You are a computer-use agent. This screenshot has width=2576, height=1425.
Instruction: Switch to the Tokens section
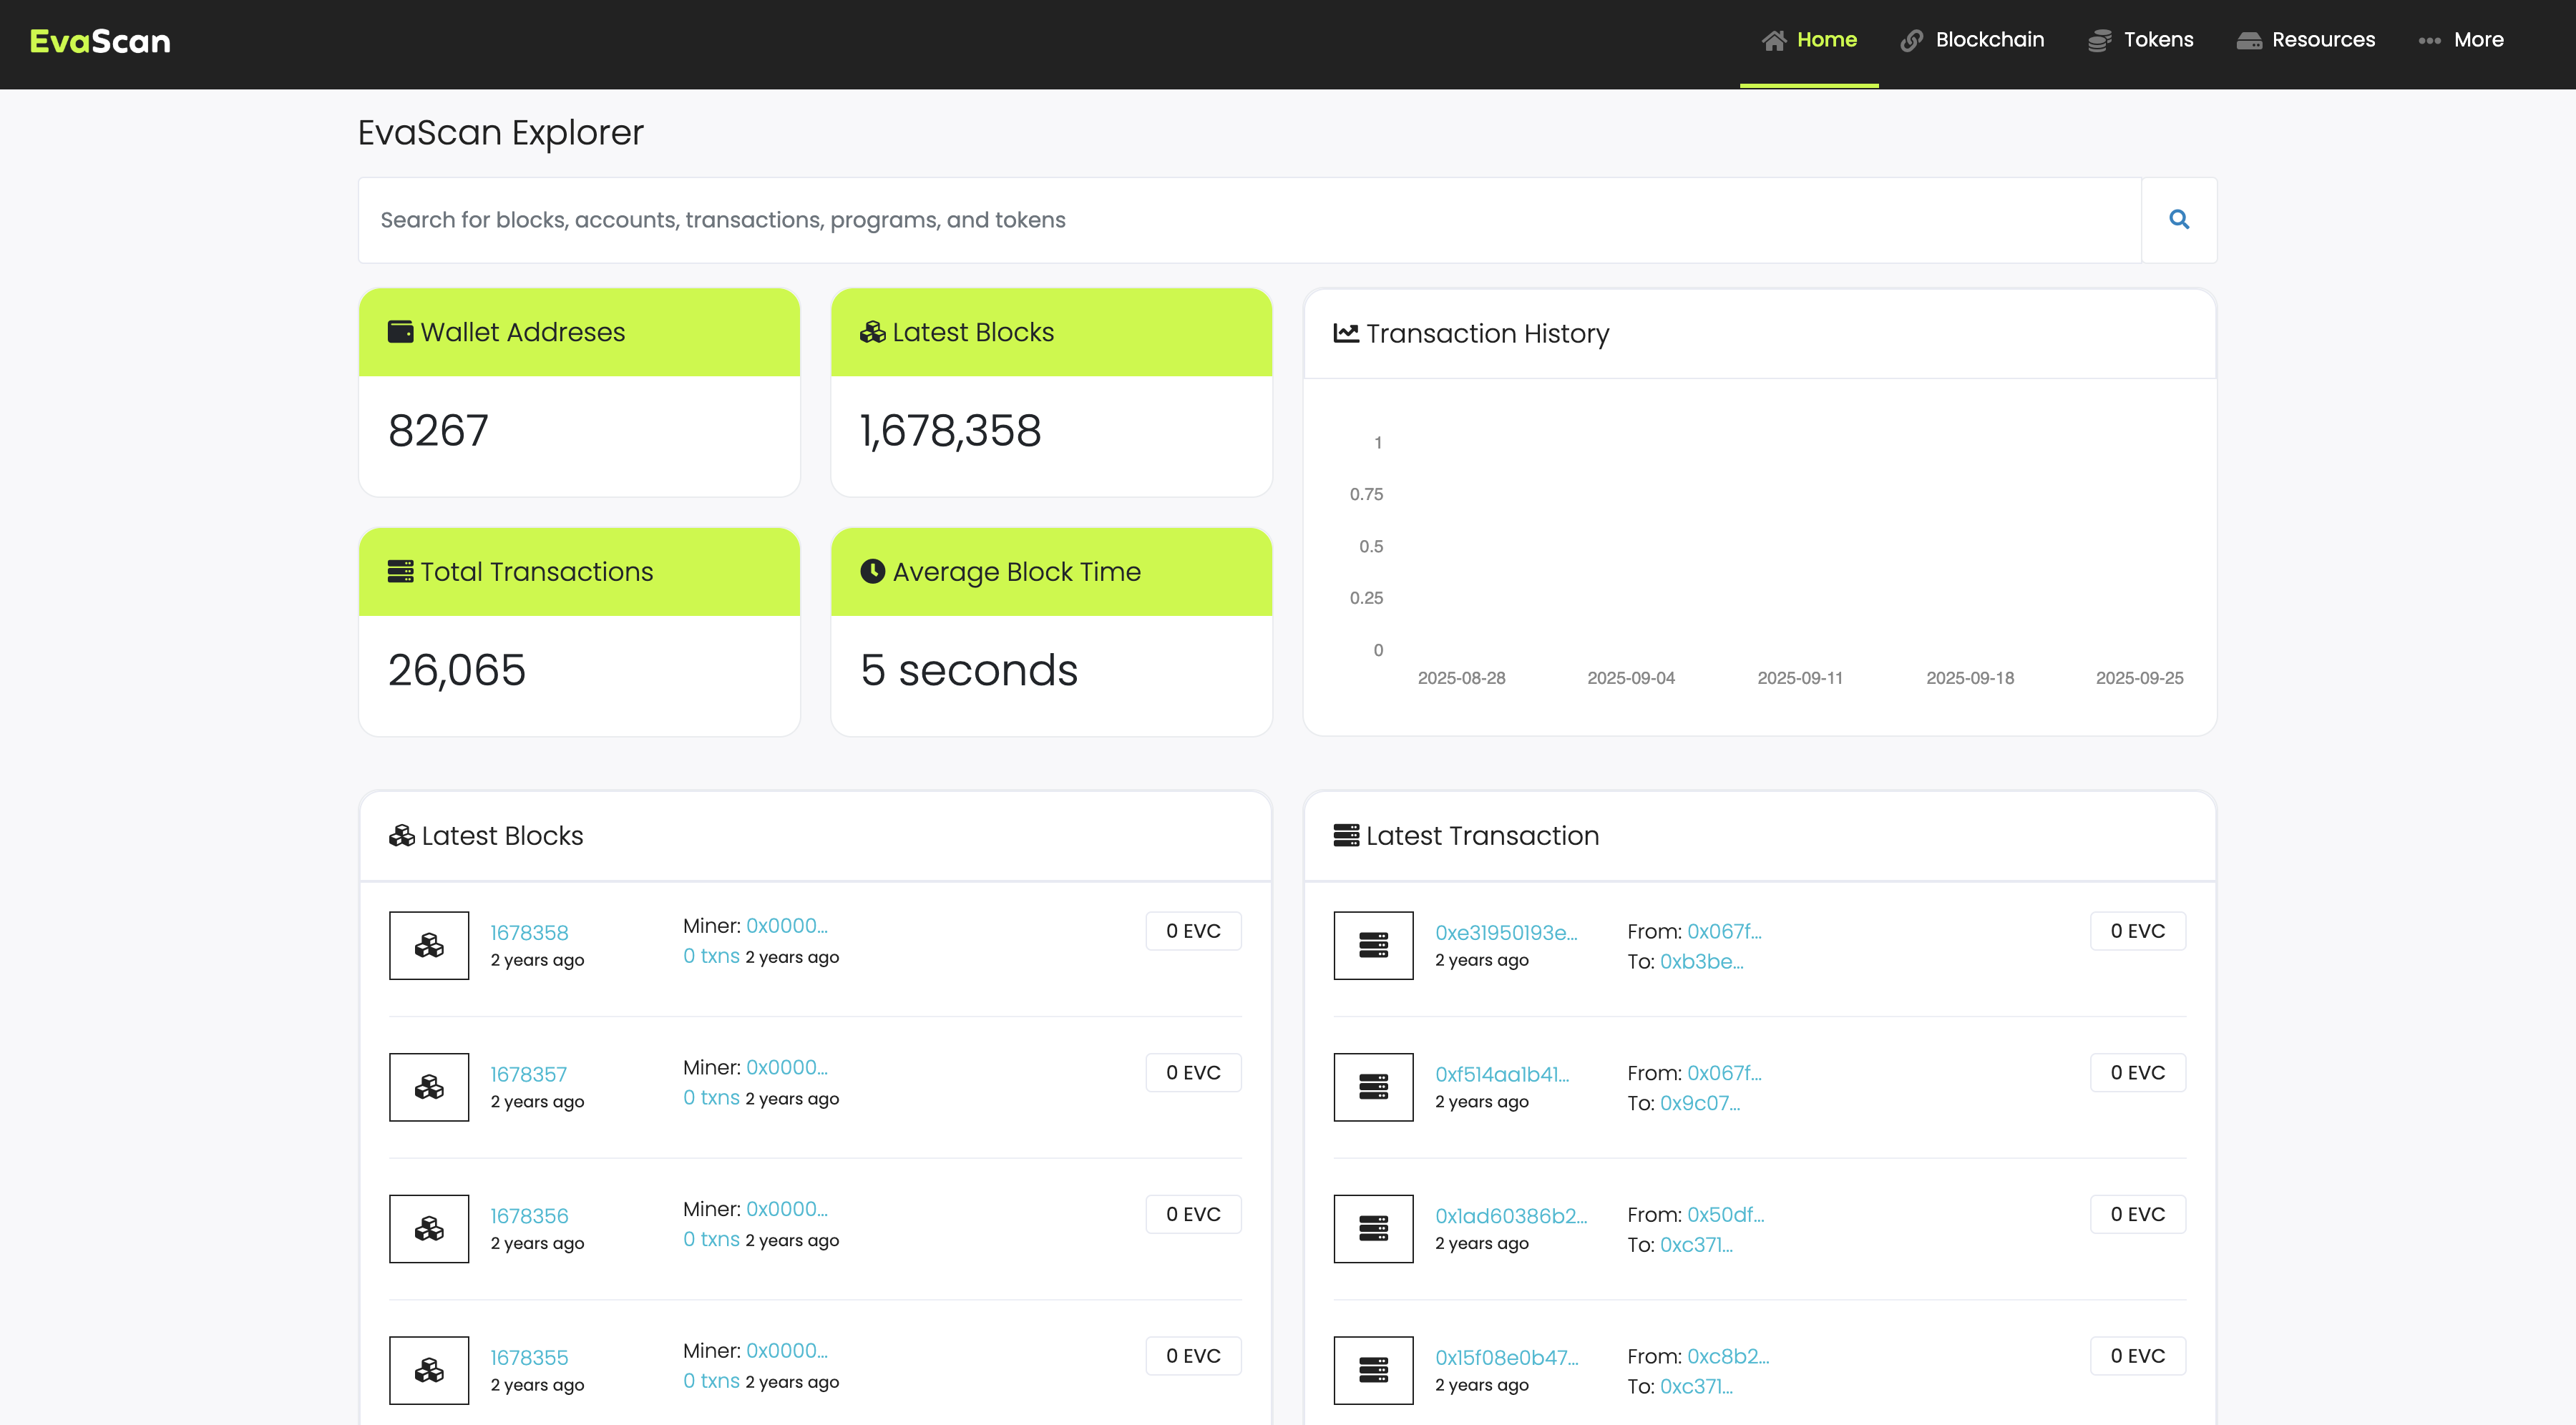coord(2140,40)
